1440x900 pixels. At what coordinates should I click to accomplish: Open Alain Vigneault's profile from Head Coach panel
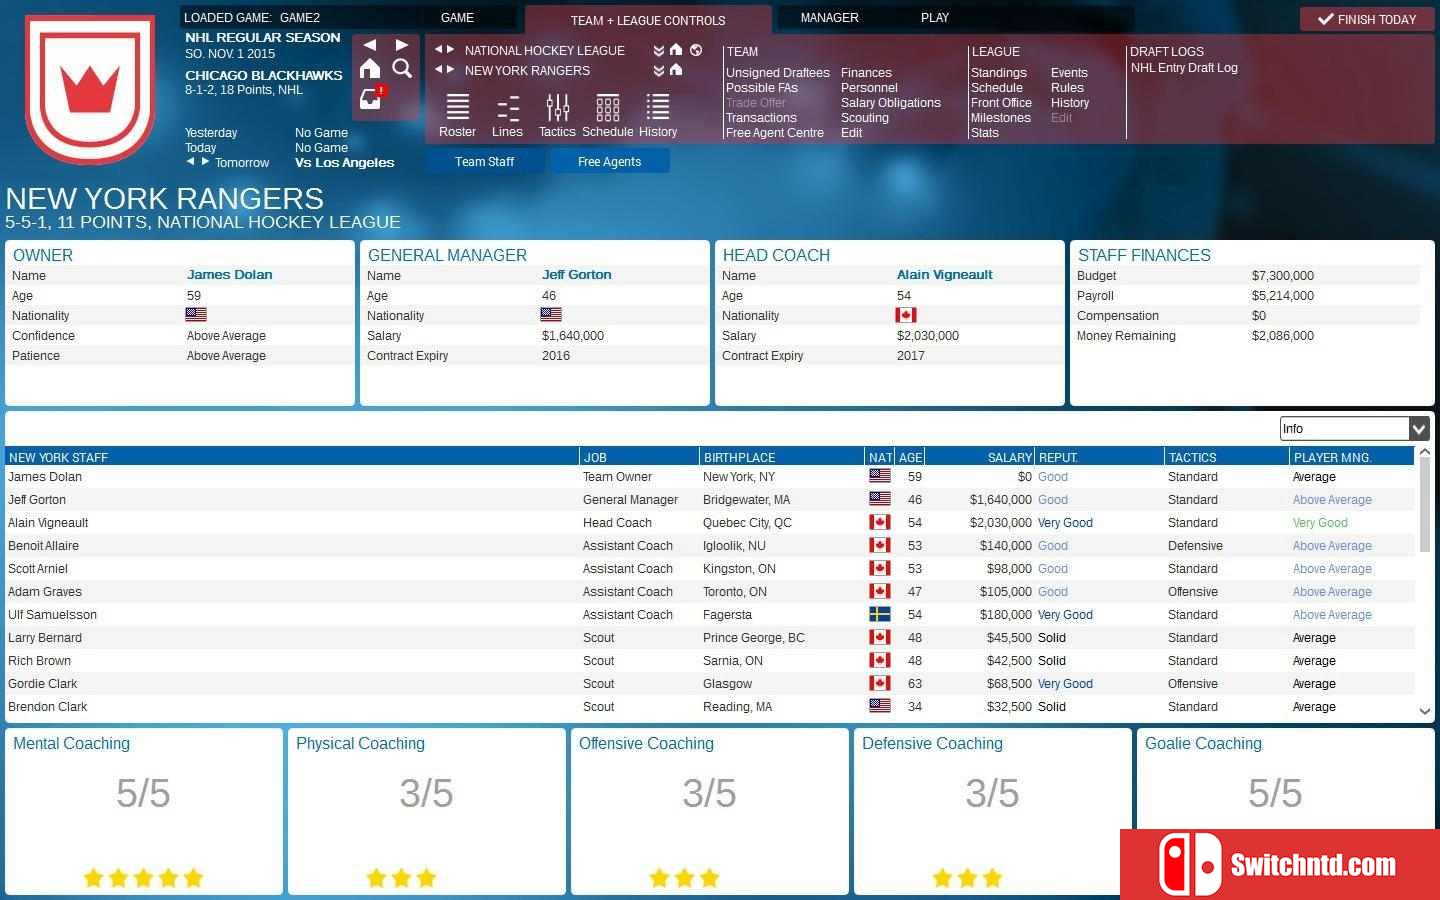[x=944, y=275]
